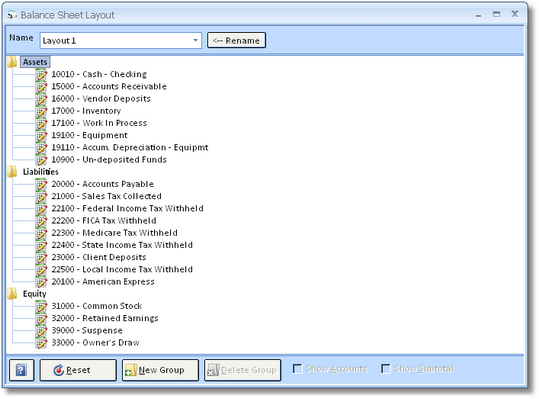Click the Rename button
Viewport: 539px width, 399px height.
236,41
